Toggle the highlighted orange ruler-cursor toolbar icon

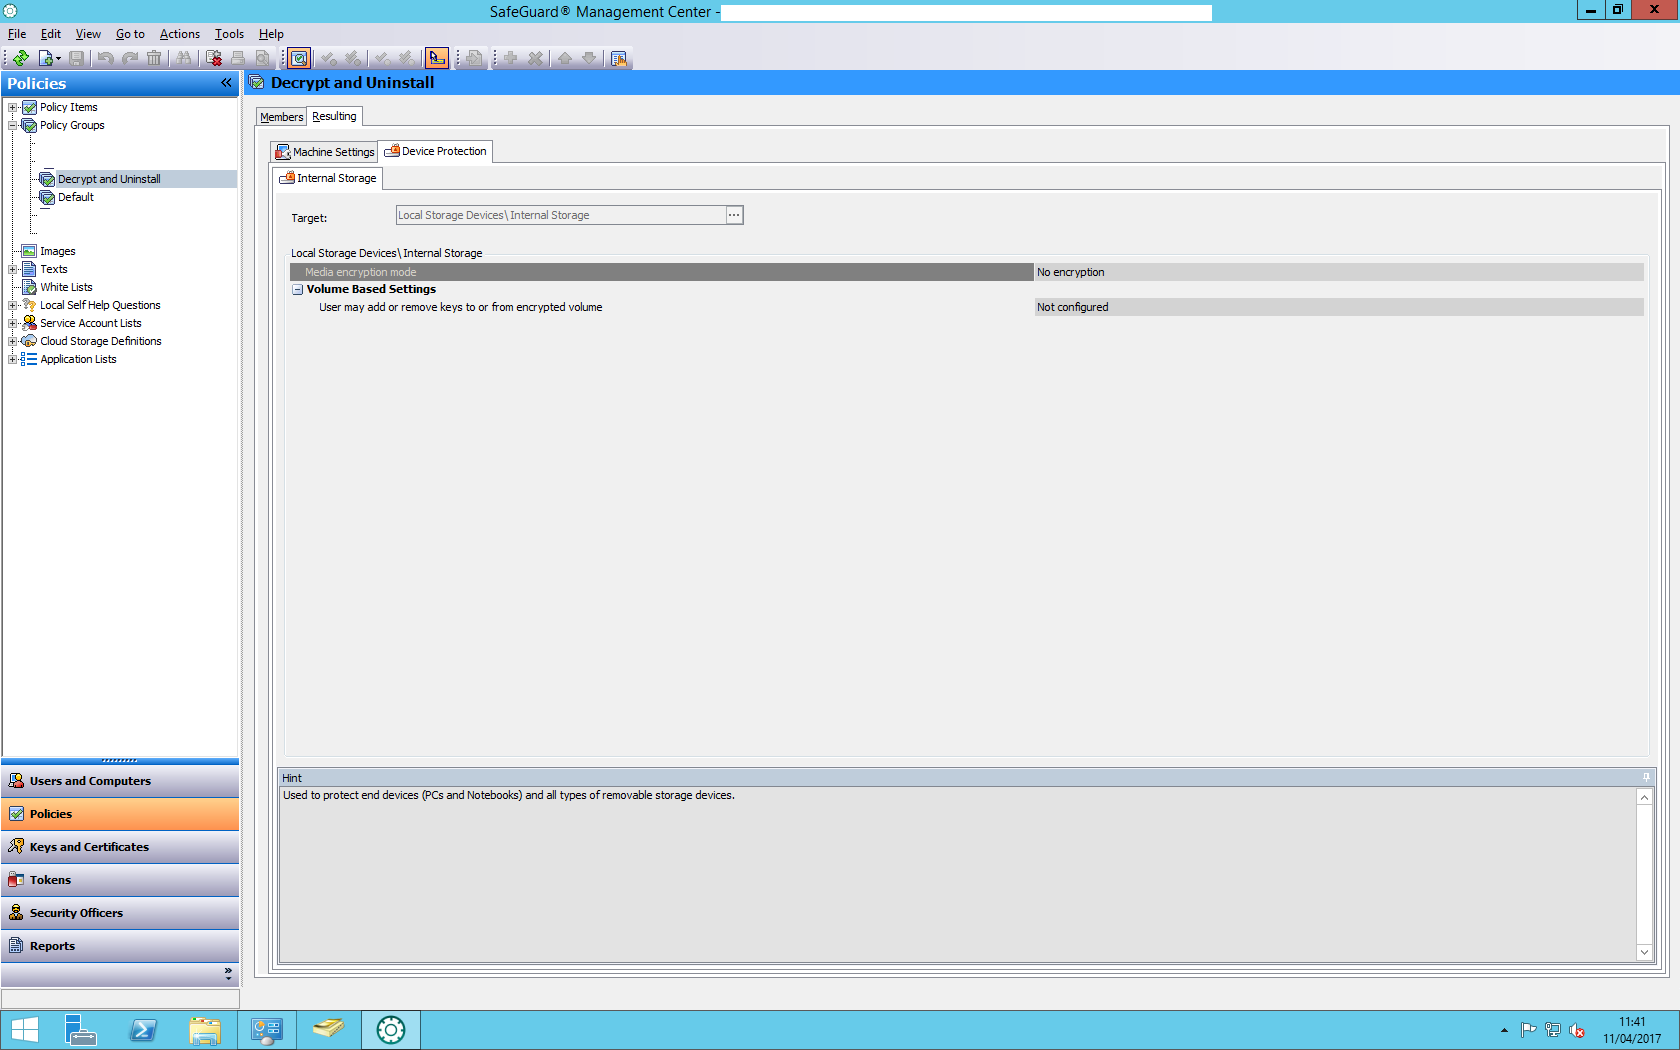pos(436,58)
